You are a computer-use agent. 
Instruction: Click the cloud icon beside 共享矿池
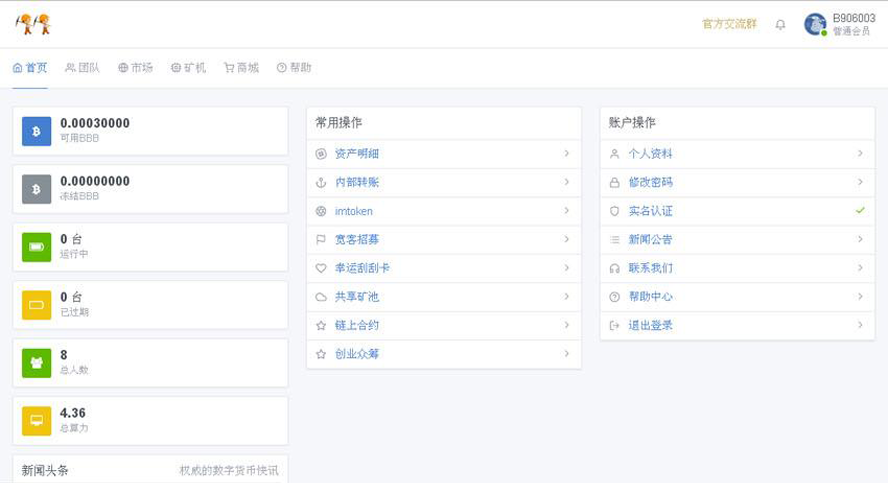(x=321, y=297)
